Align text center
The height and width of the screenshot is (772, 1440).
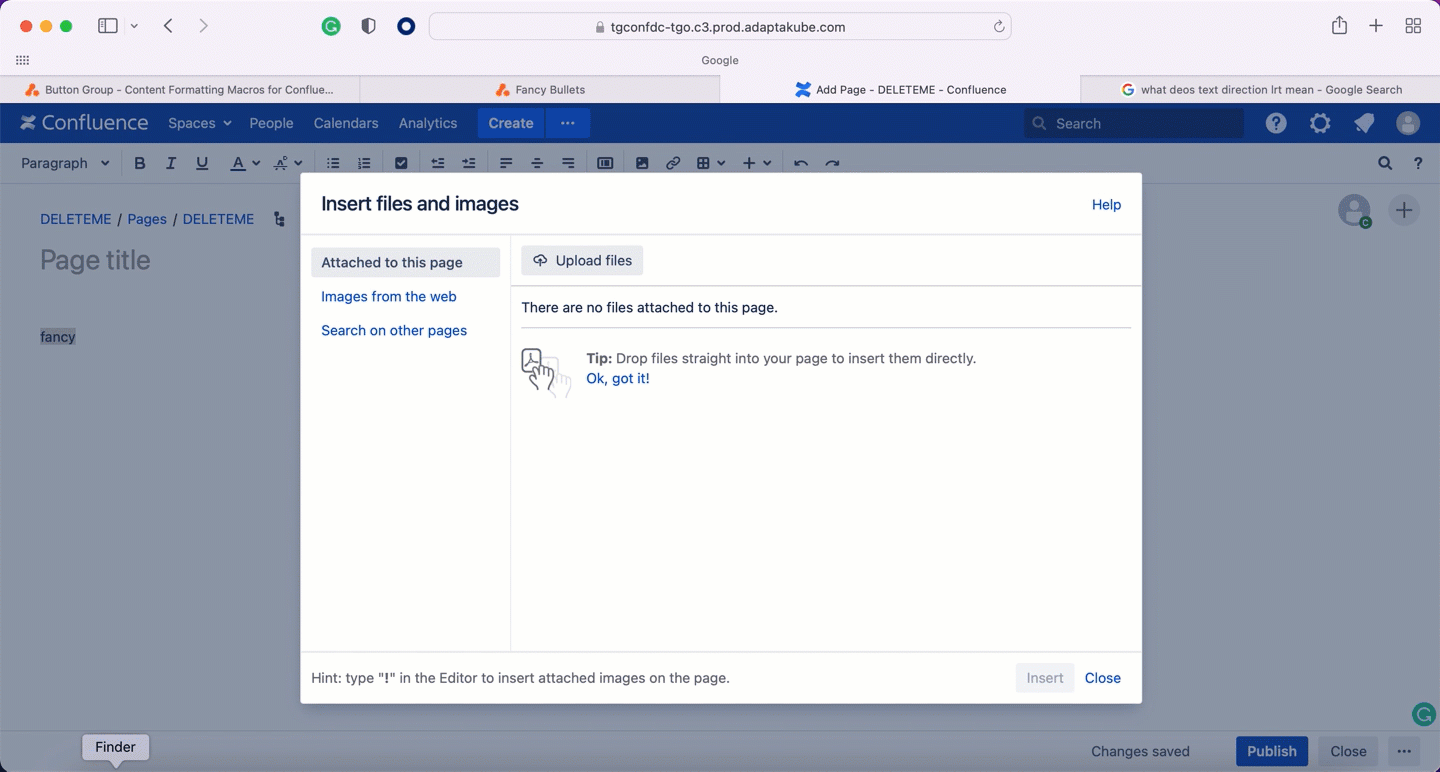[537, 163]
